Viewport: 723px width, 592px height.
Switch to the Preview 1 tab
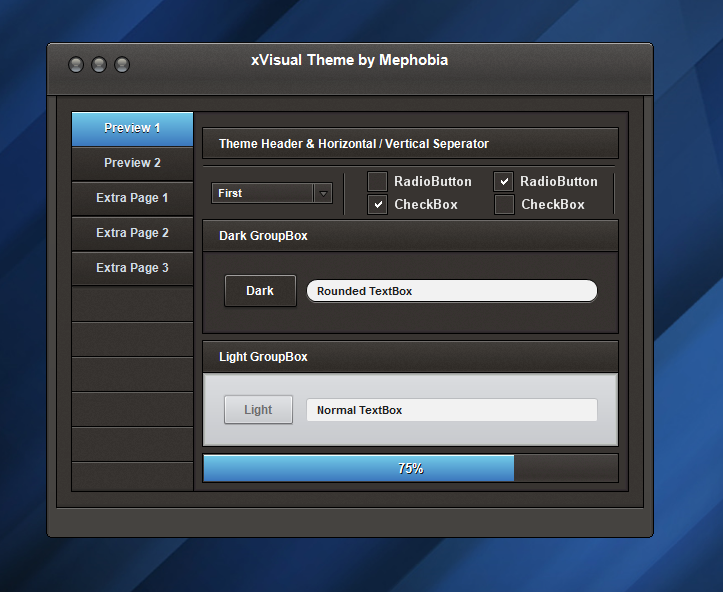pos(132,128)
